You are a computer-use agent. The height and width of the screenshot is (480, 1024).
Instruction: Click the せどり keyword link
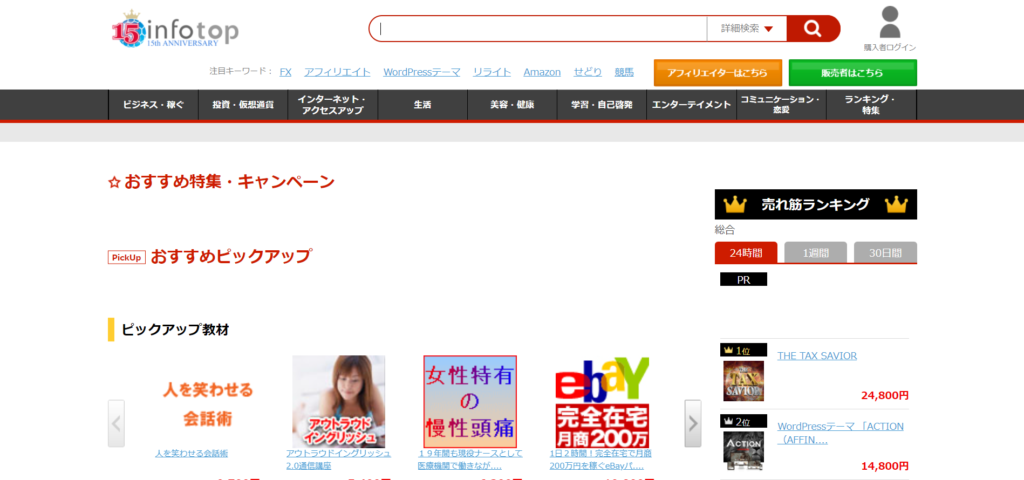pyautogui.click(x=588, y=72)
